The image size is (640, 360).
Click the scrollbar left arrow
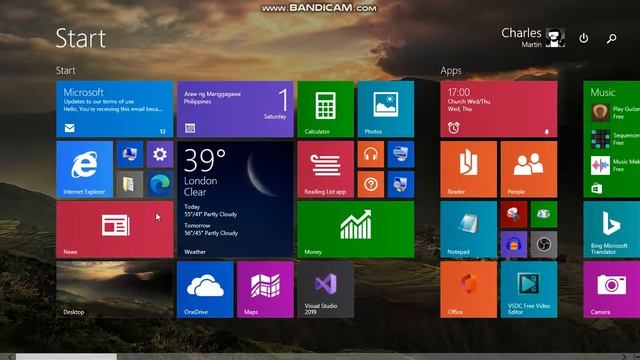click(10, 357)
